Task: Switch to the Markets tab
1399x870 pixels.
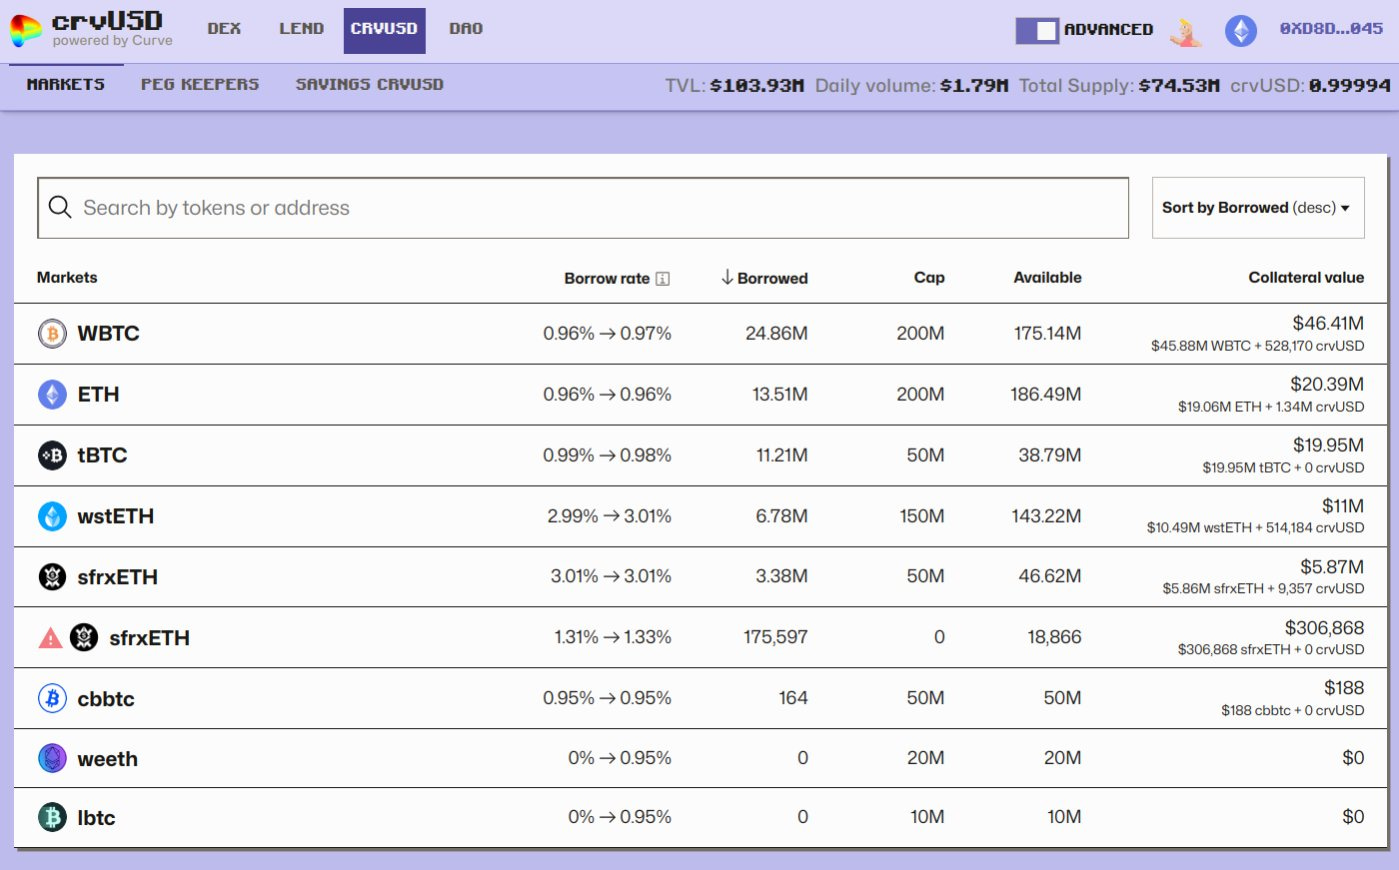Action: pyautogui.click(x=66, y=85)
